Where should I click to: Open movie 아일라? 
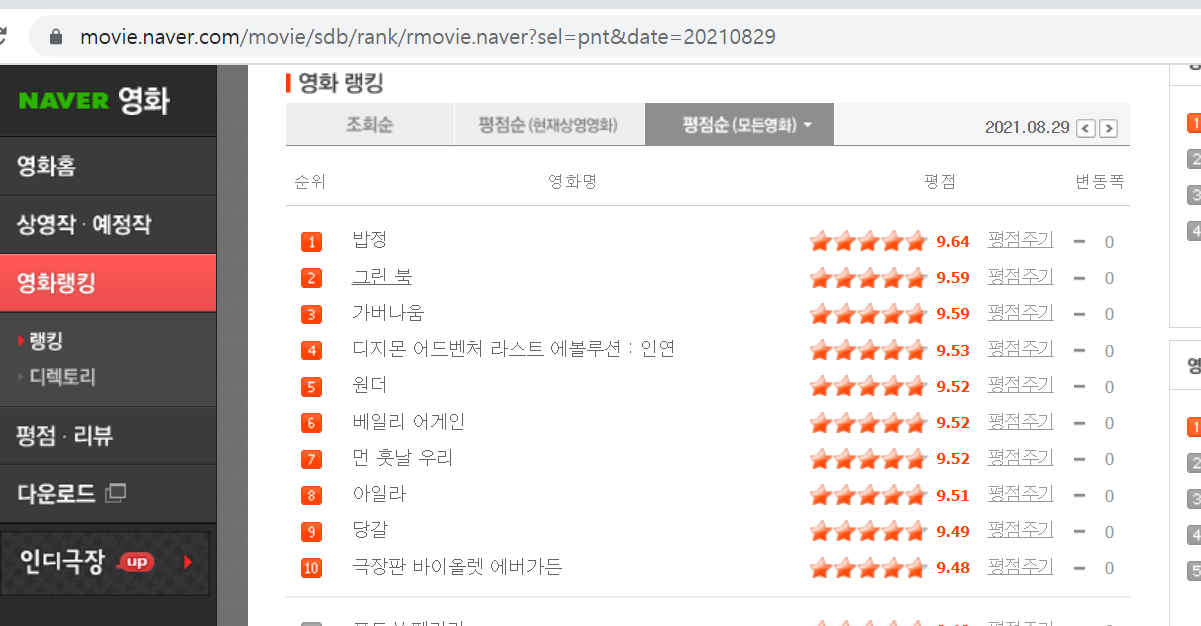(379, 494)
